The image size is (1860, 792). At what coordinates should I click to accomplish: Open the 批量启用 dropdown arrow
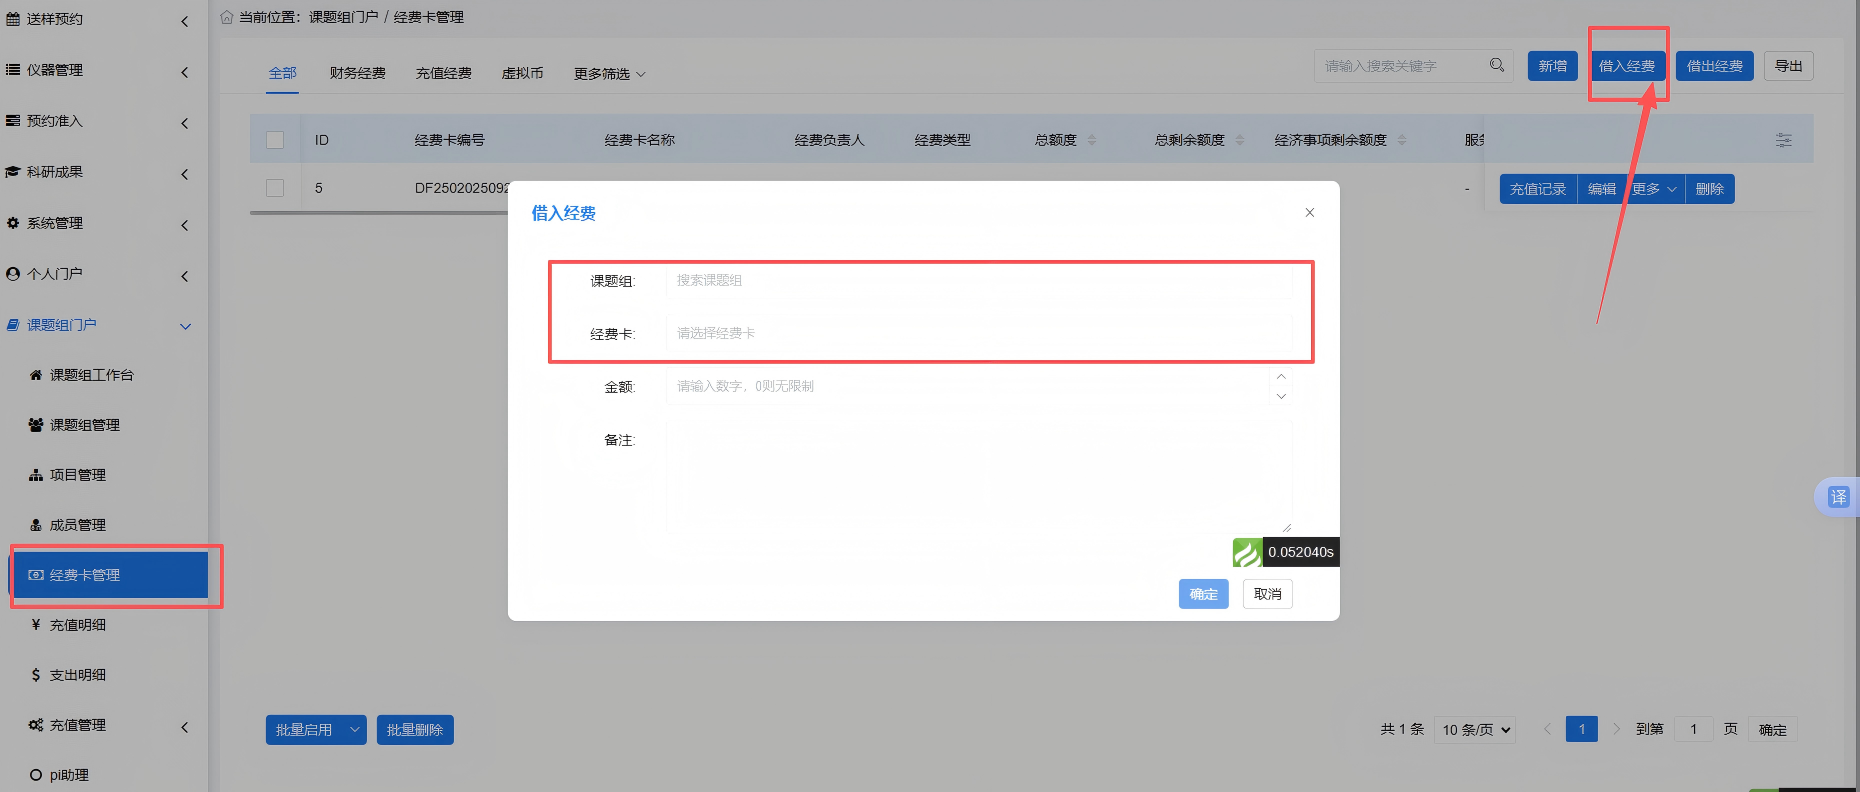(355, 730)
